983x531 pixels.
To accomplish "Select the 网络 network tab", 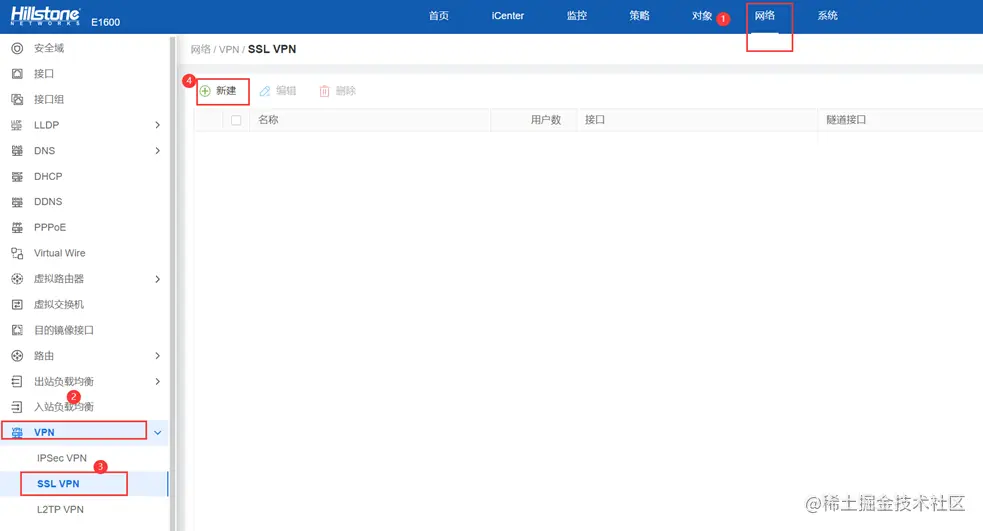I will click(765, 16).
